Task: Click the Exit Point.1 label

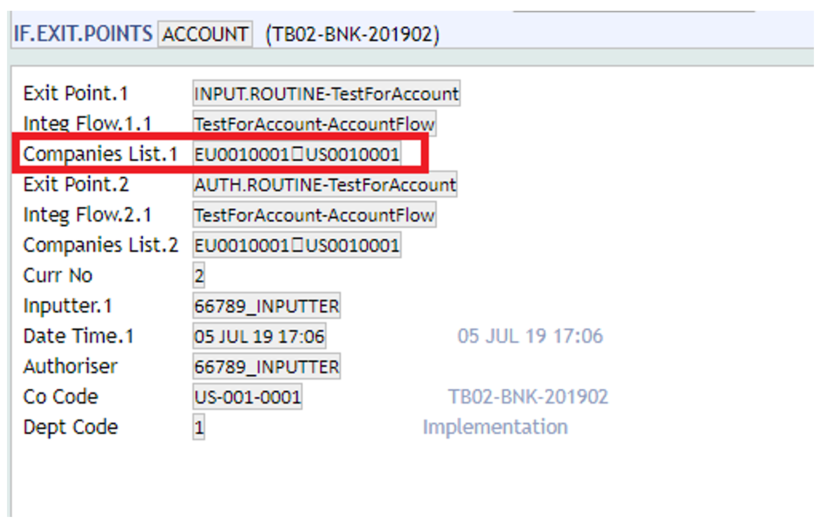Action: click(76, 94)
